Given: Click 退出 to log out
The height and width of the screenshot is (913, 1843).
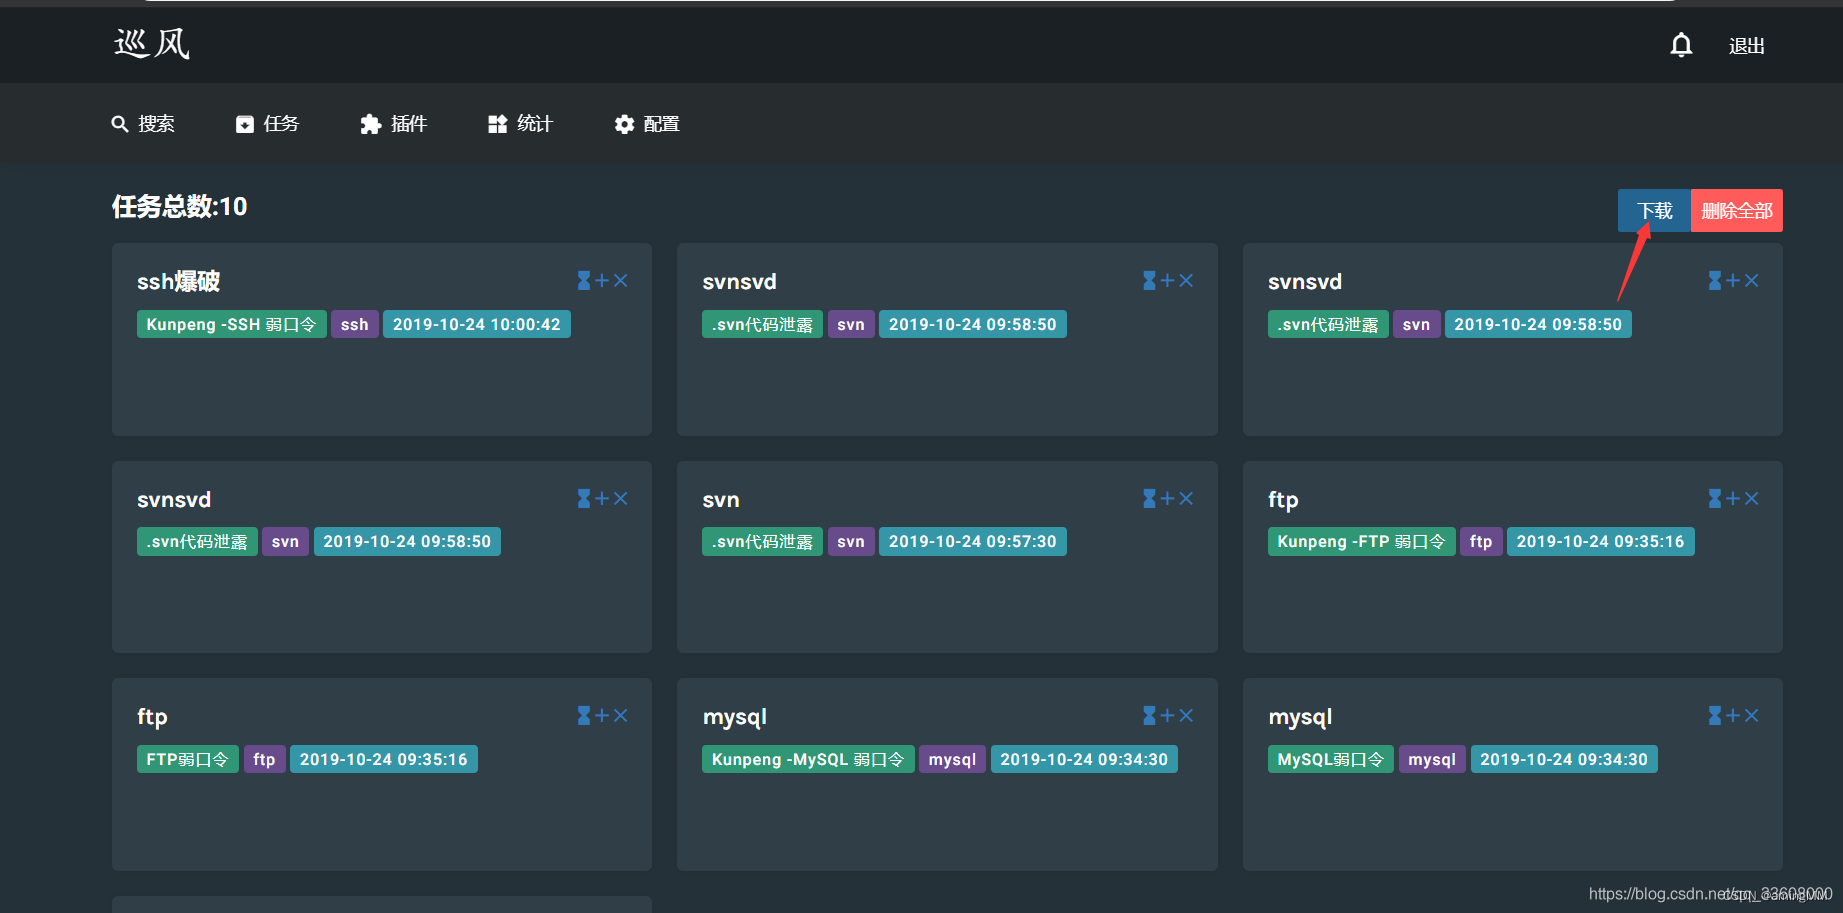Looking at the screenshot, I should (x=1747, y=46).
